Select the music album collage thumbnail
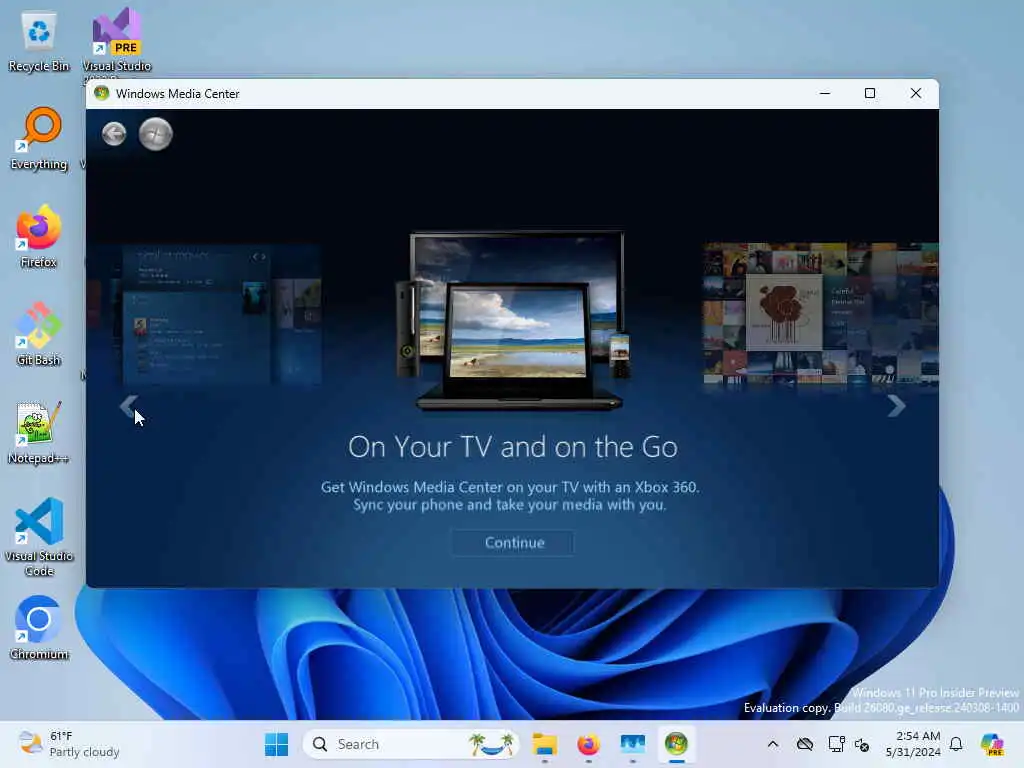Screen dimensions: 1024x768 [821, 313]
